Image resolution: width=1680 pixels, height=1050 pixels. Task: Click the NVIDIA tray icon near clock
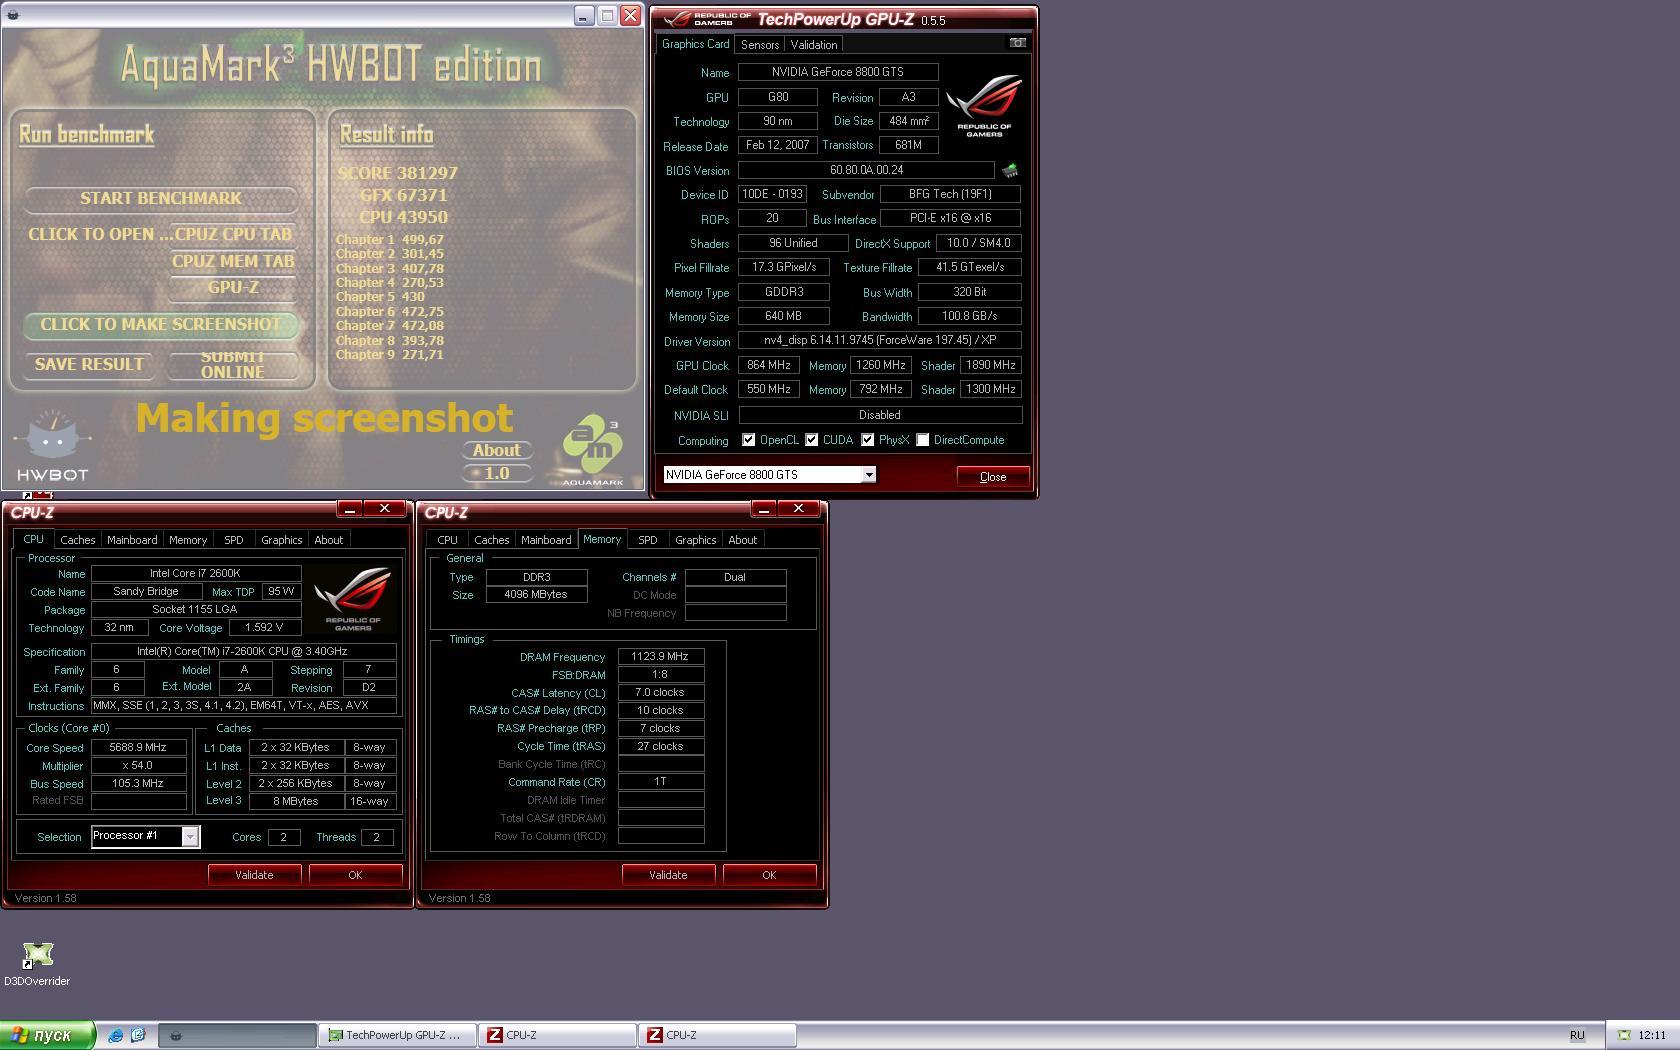(1624, 1035)
